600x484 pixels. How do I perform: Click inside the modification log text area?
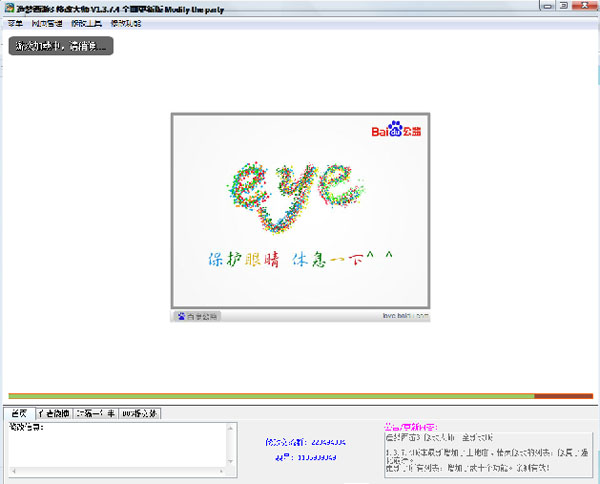point(118,445)
